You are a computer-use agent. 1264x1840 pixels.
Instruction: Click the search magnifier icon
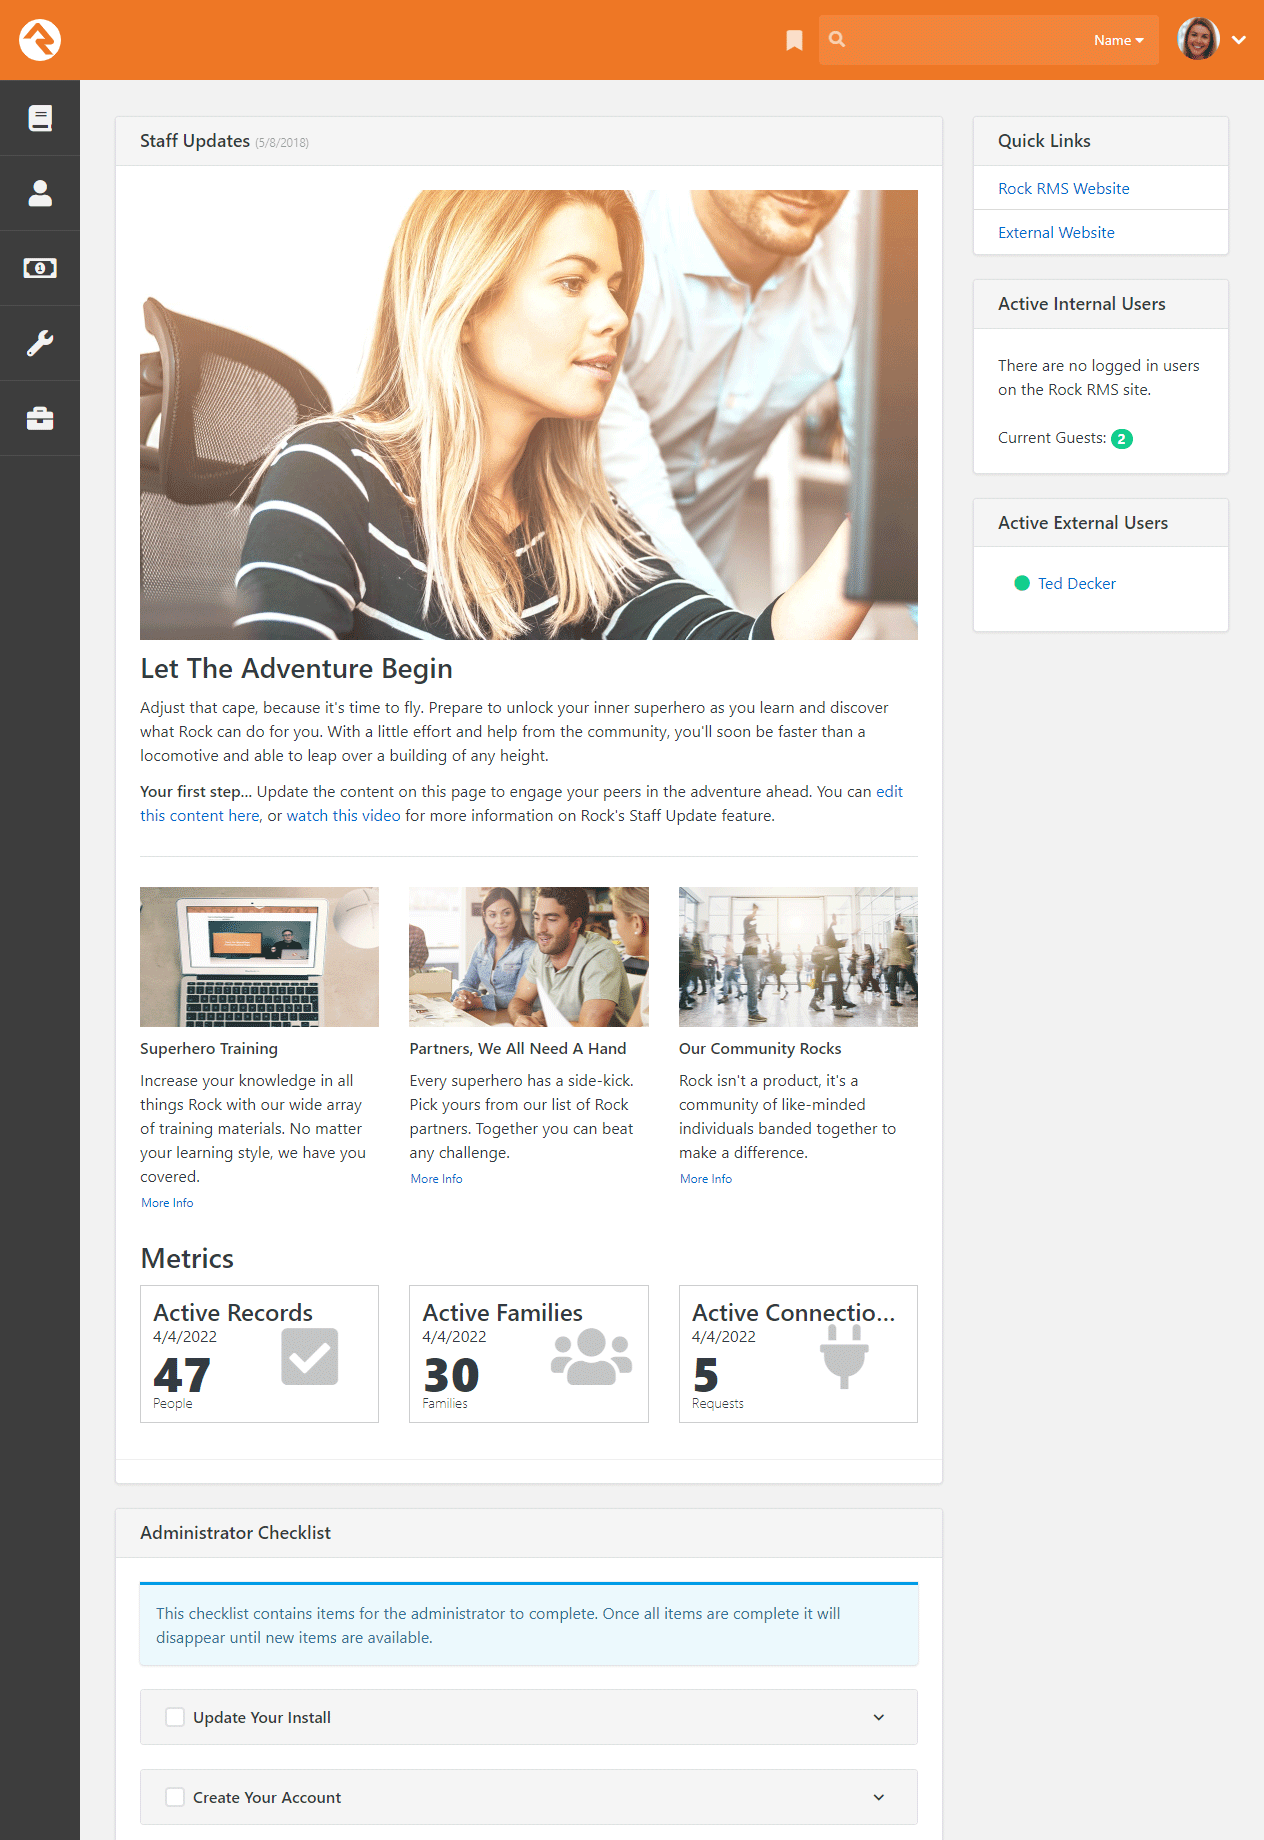tap(837, 39)
